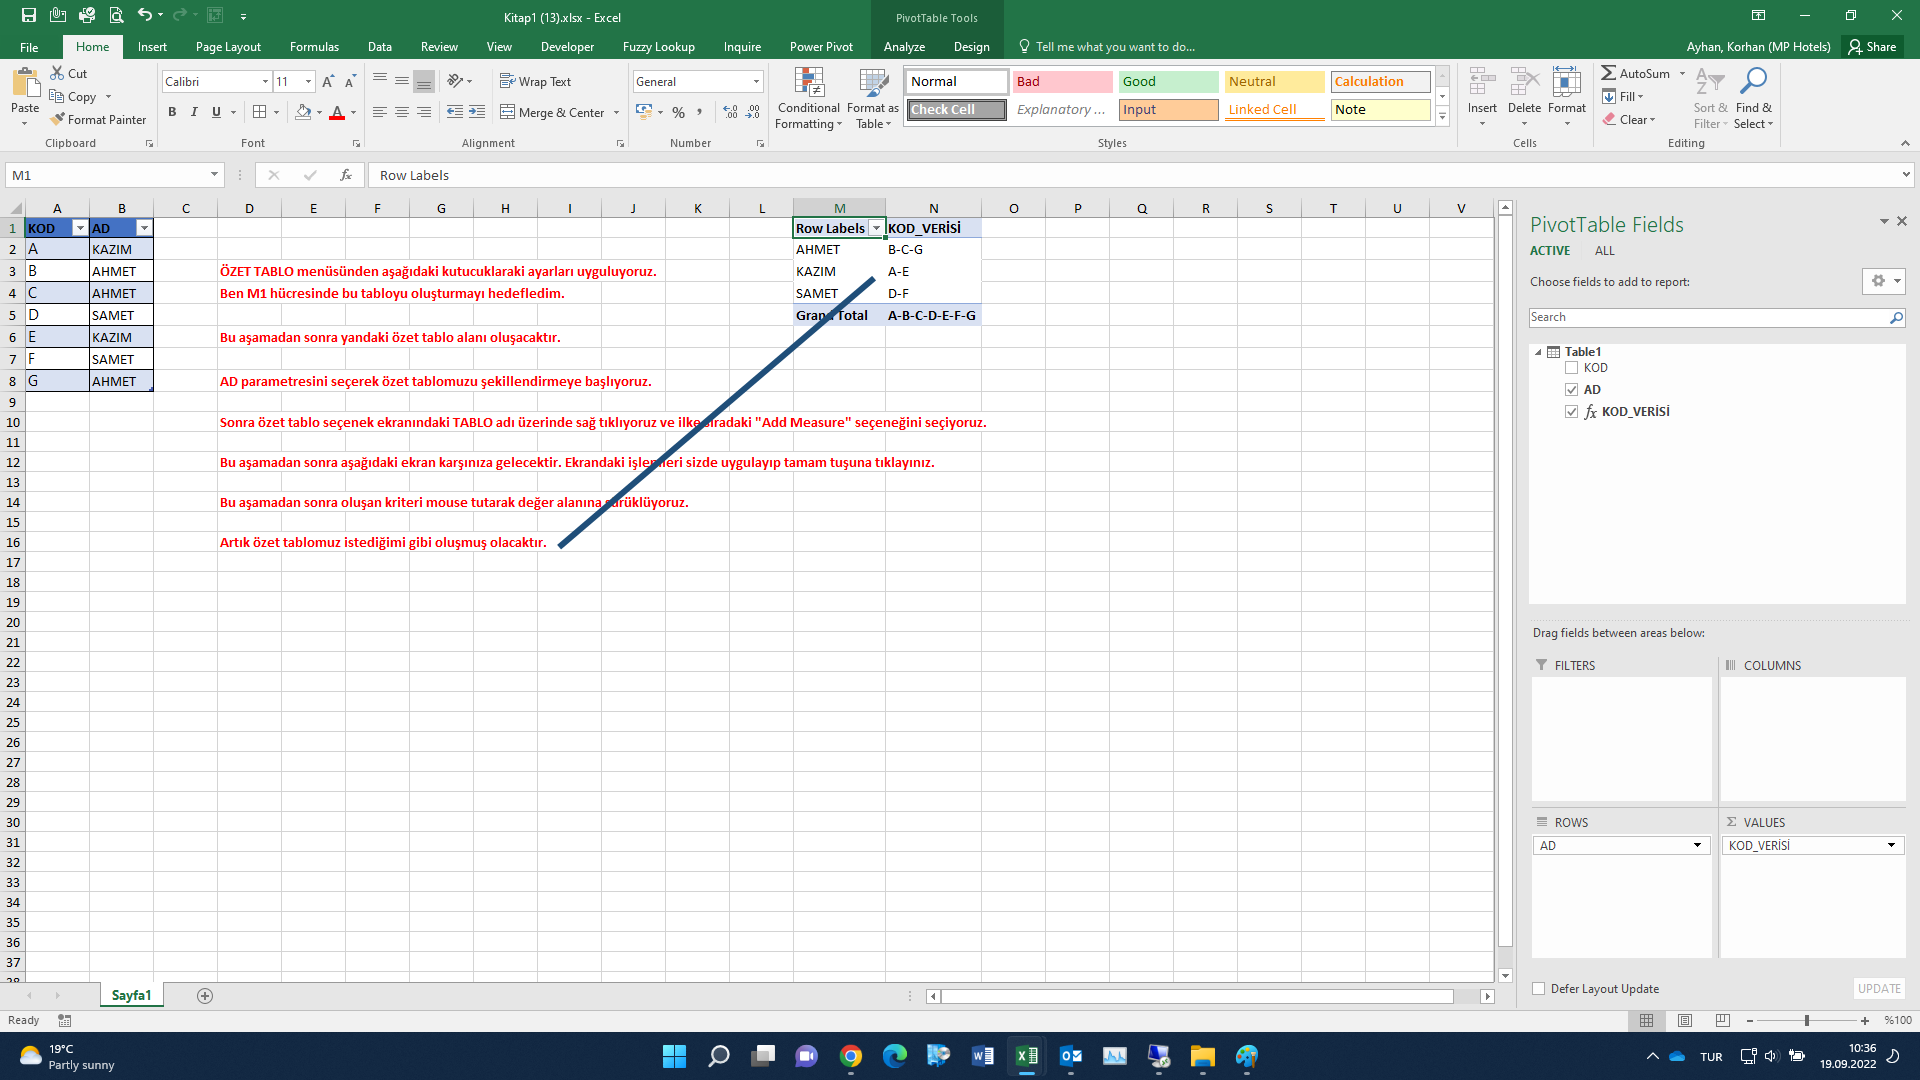
Task: Open the Analyze PivotTable tab
Action: tap(904, 47)
